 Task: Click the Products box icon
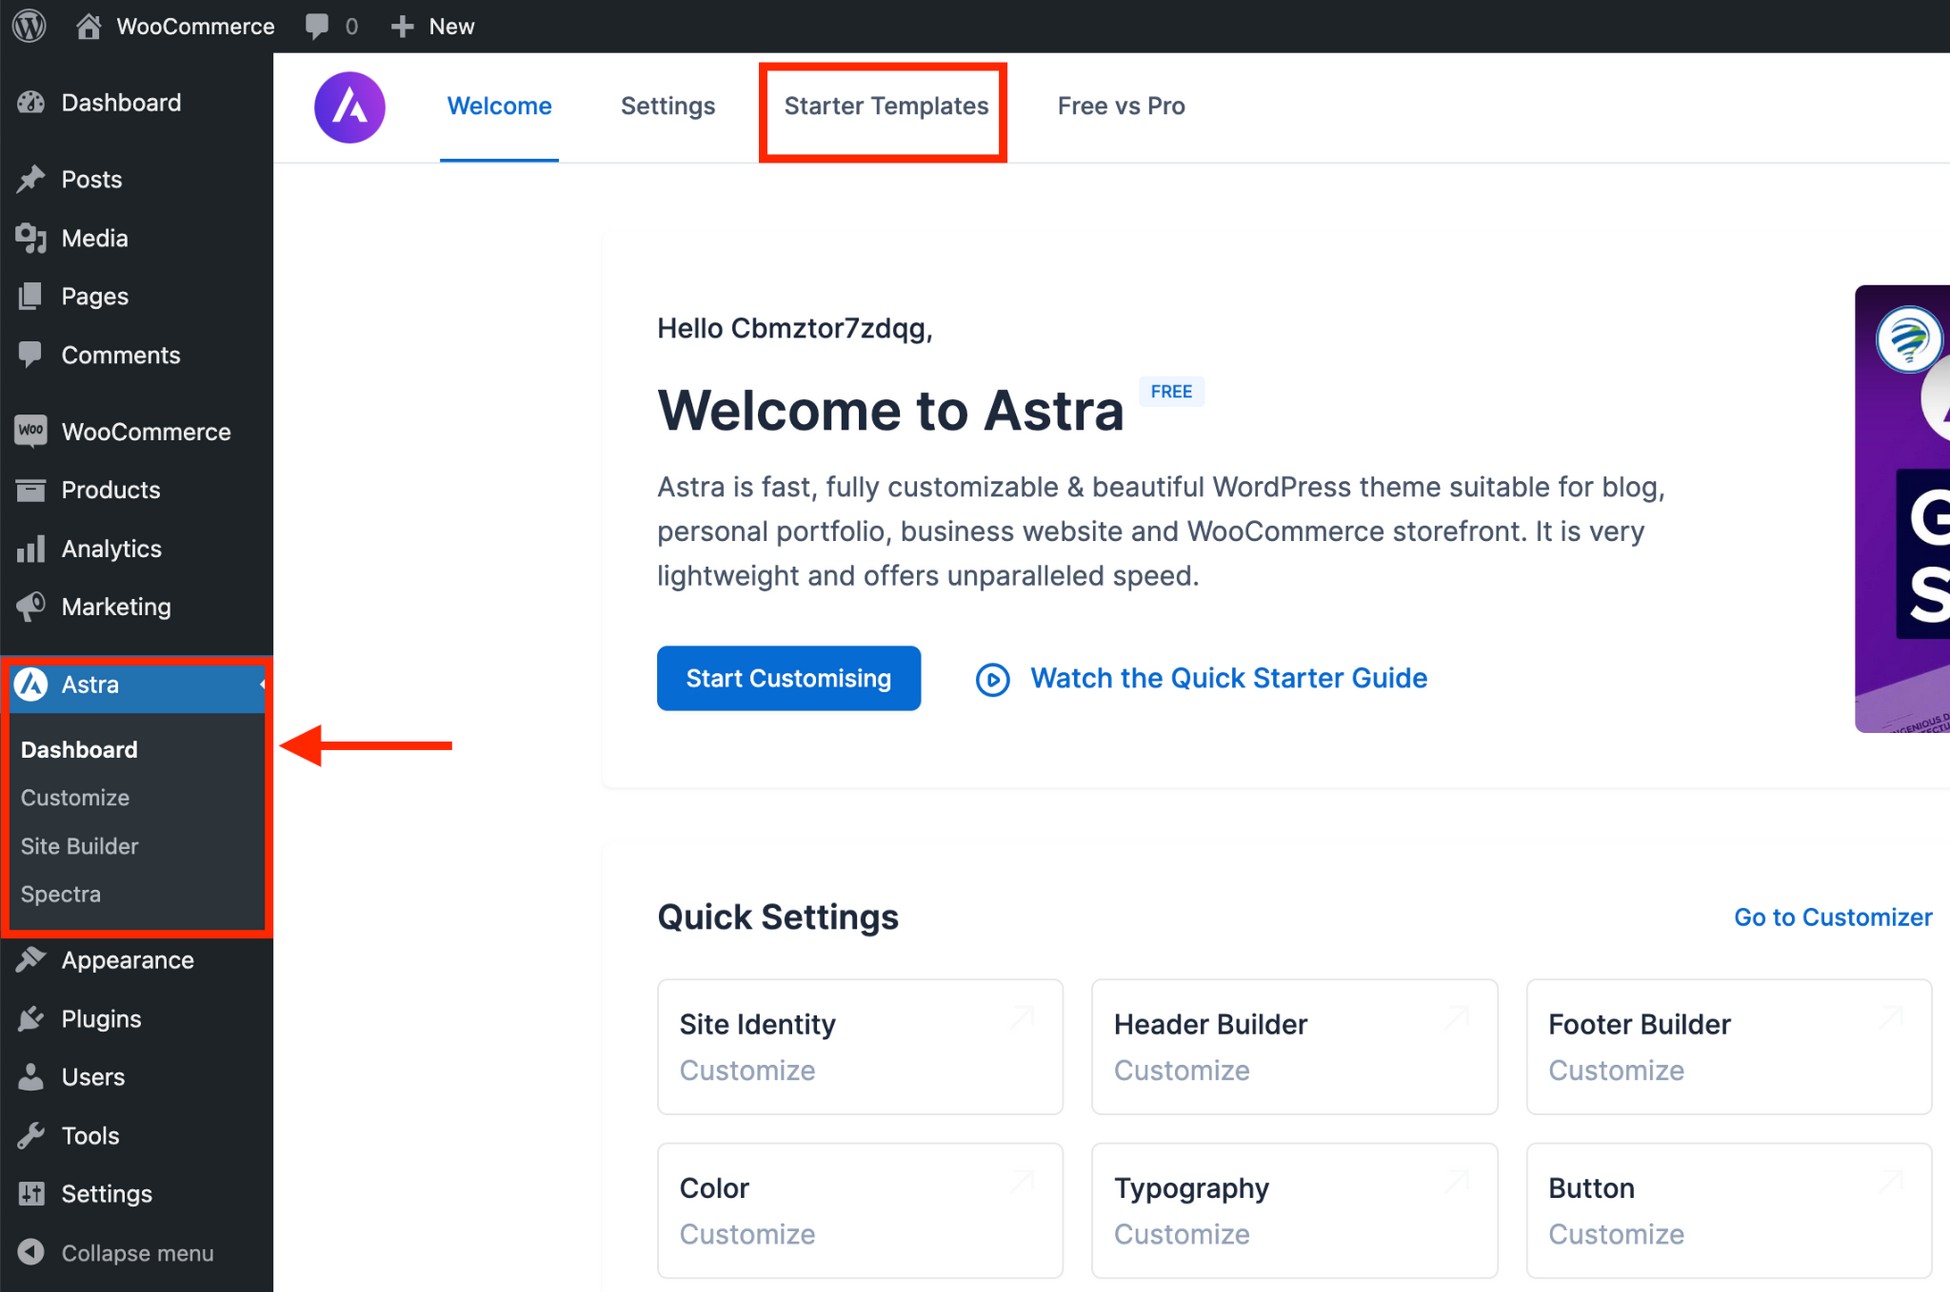(31, 490)
